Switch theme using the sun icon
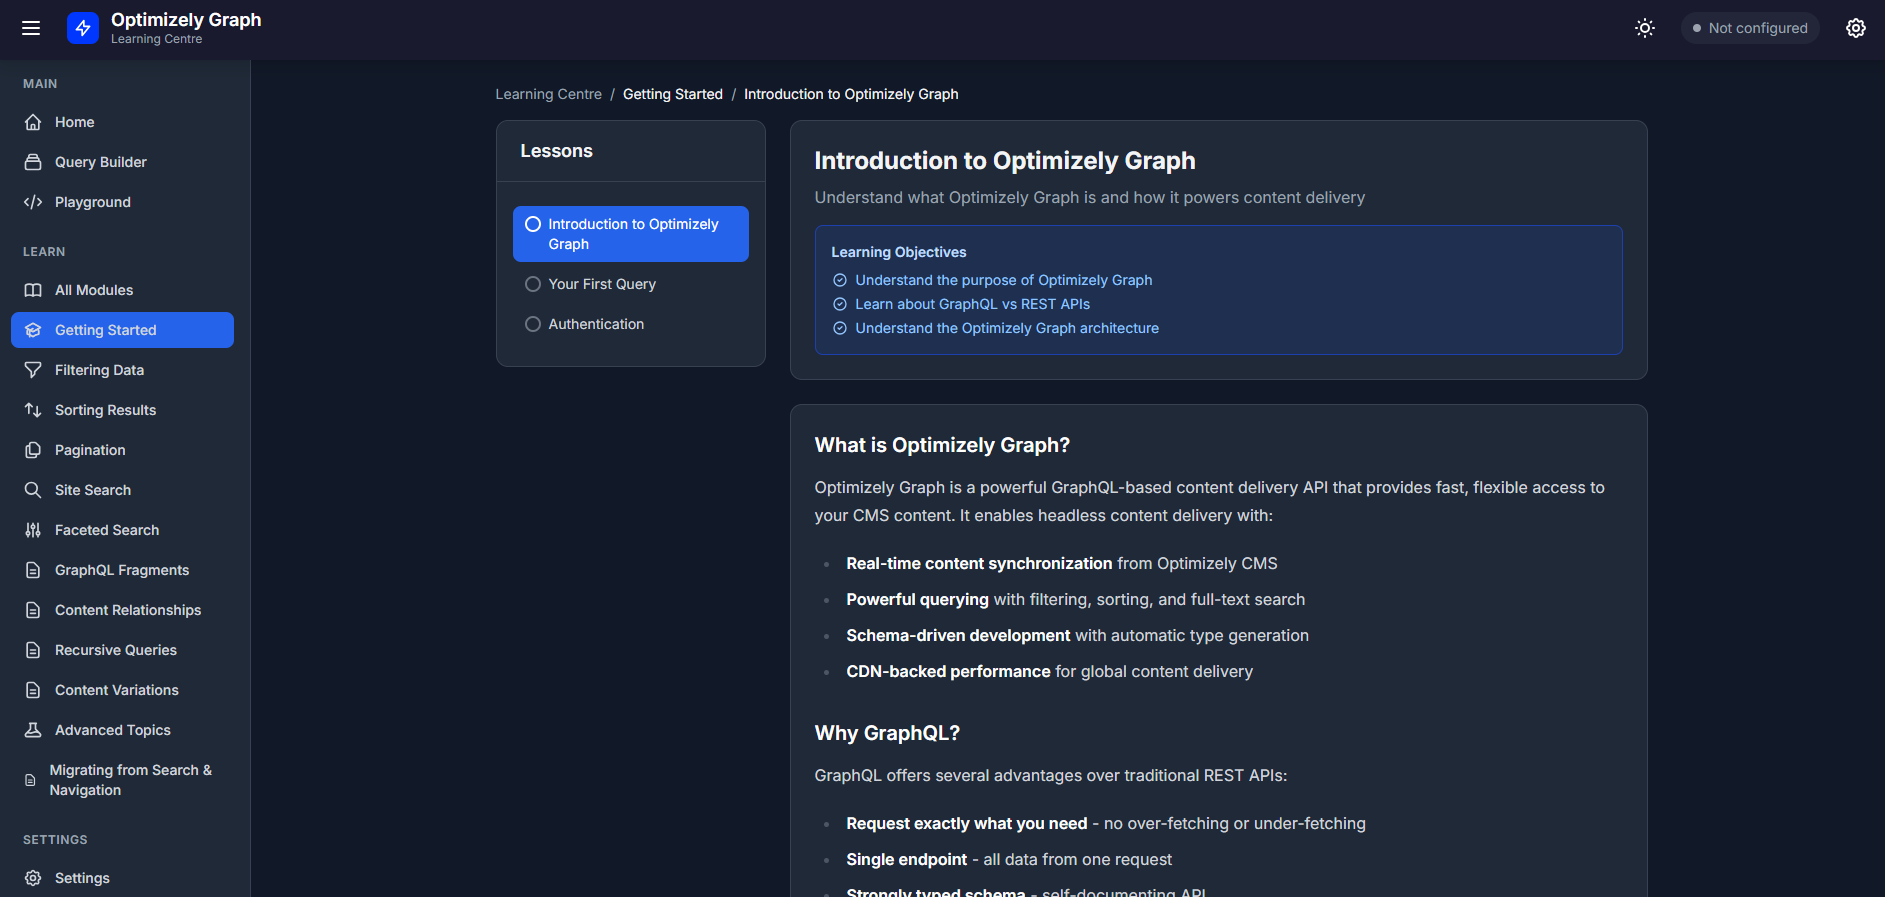This screenshot has height=897, width=1885. 1644,28
